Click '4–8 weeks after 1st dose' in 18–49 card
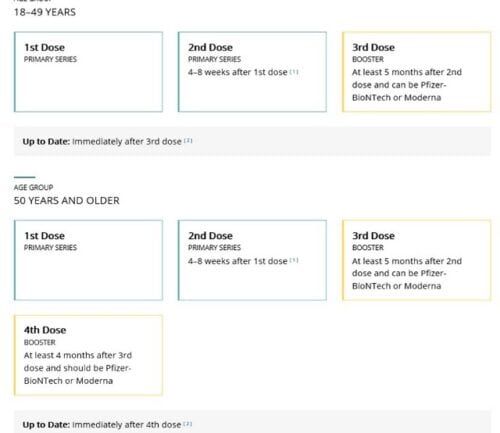This screenshot has width=500, height=433. 238,72
